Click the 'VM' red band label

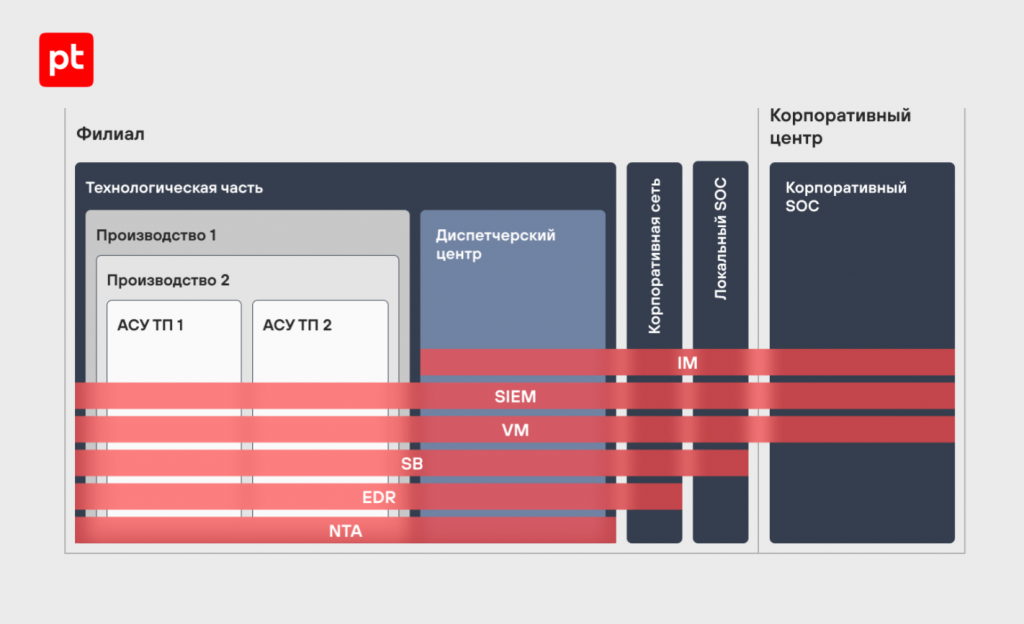(x=515, y=430)
